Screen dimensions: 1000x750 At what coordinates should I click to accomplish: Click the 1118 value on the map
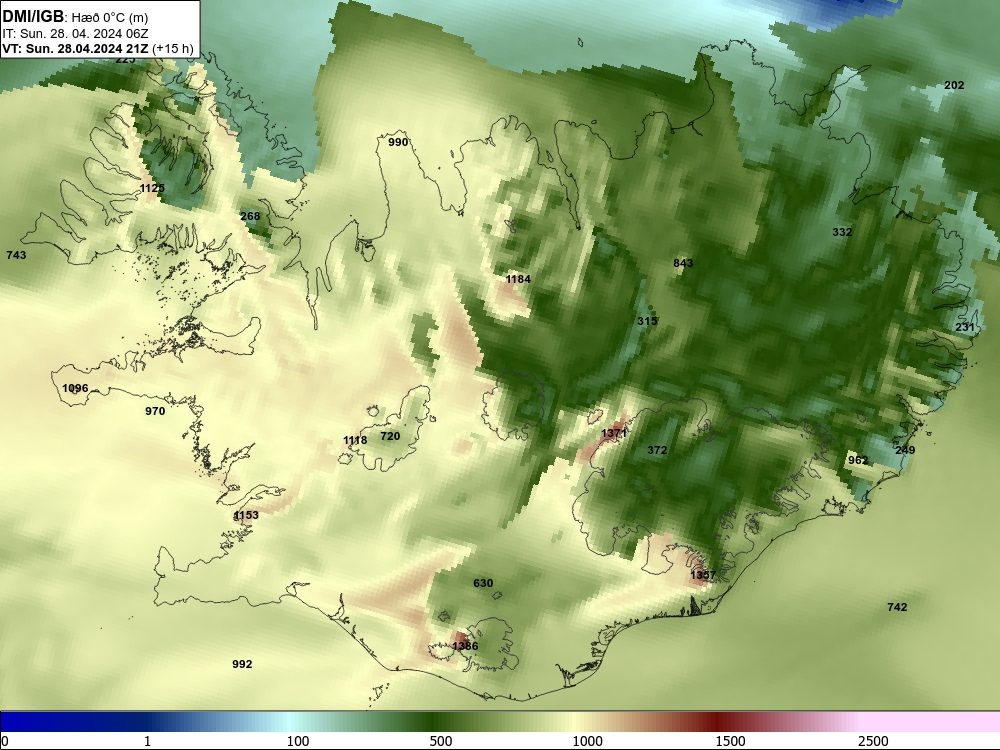click(x=355, y=440)
